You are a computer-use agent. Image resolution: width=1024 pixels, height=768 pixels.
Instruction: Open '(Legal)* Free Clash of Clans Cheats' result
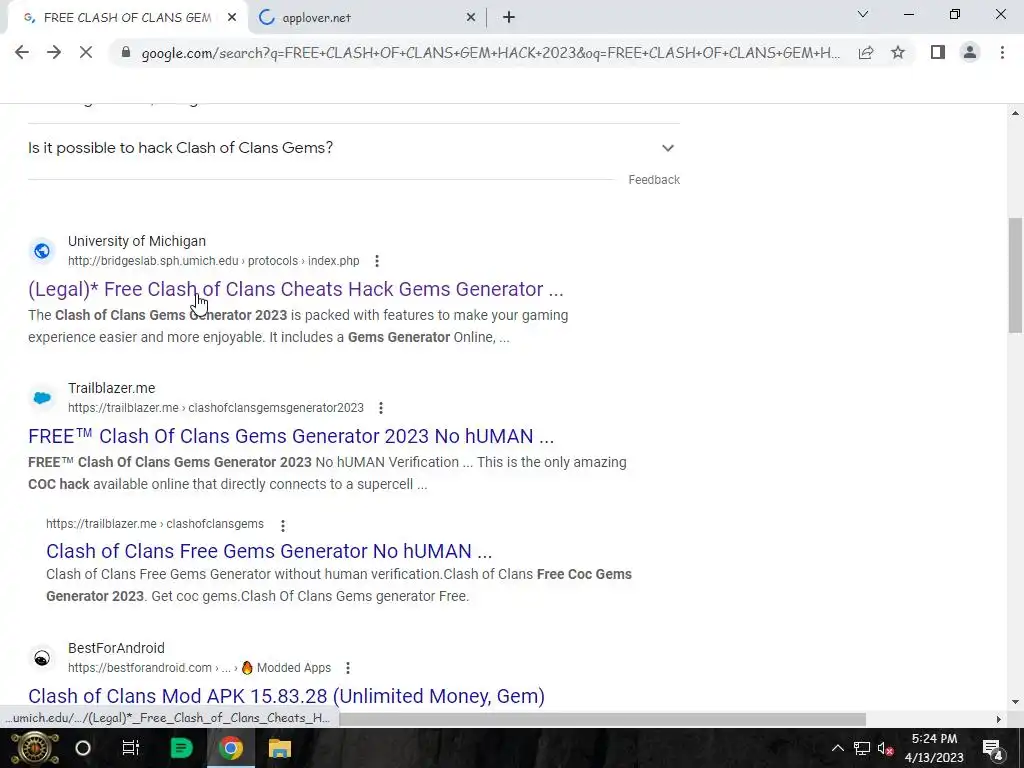(x=296, y=289)
